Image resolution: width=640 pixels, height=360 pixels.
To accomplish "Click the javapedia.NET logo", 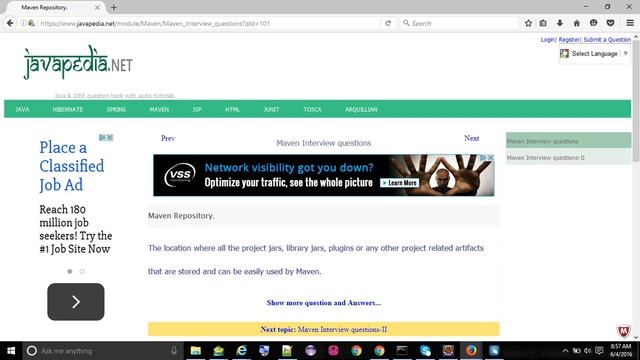I will pos(78,63).
